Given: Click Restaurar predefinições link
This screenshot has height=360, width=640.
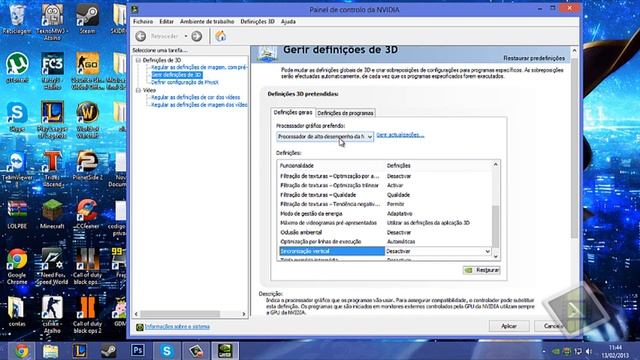Looking at the screenshot, I should pos(534,58).
